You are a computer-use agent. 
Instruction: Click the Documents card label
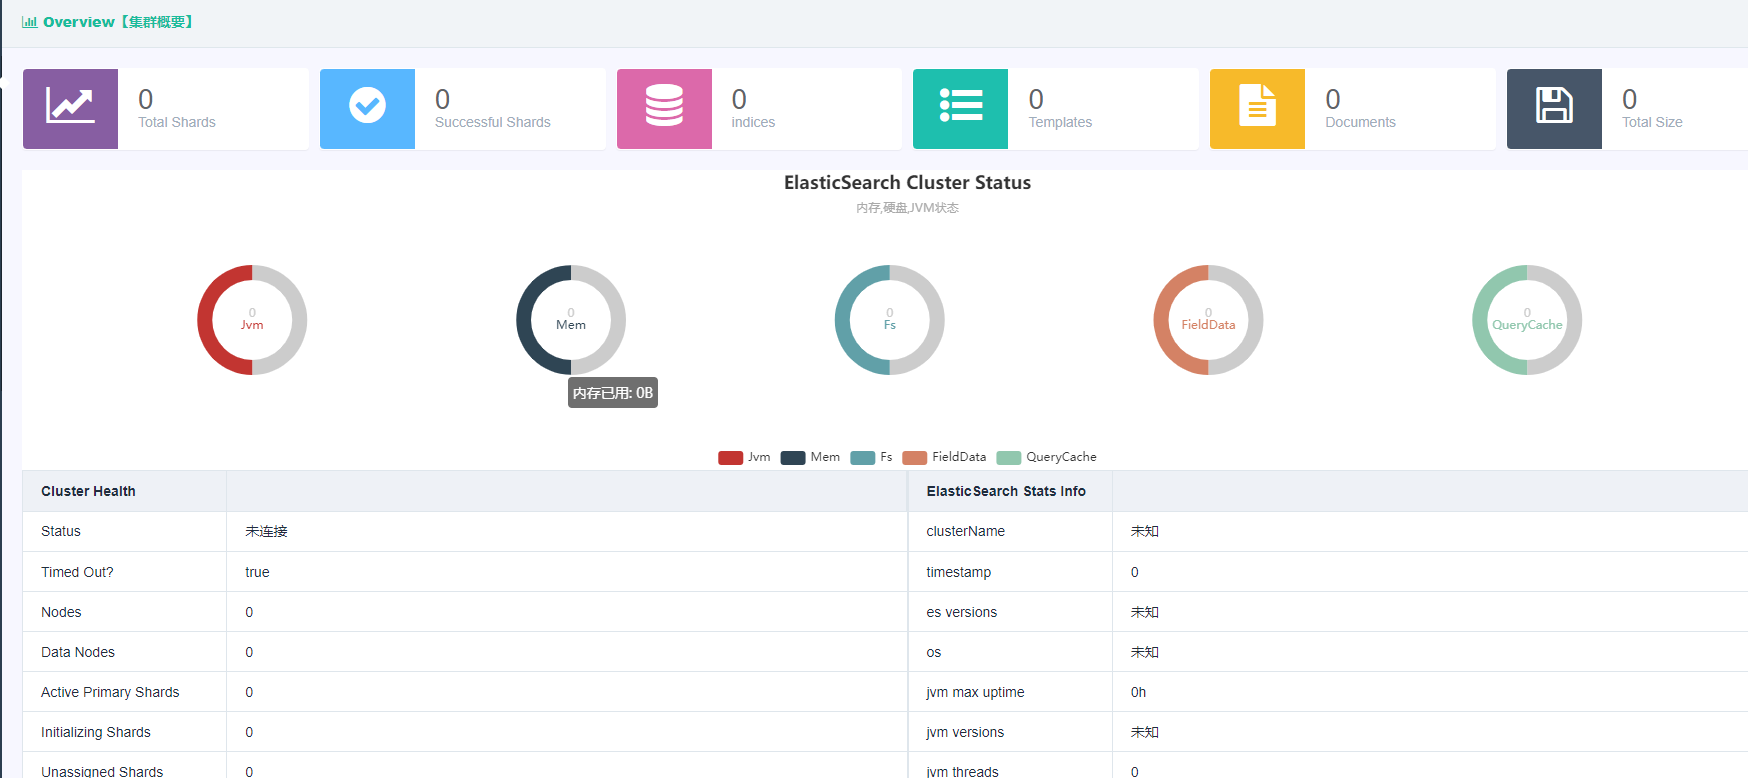[1360, 122]
